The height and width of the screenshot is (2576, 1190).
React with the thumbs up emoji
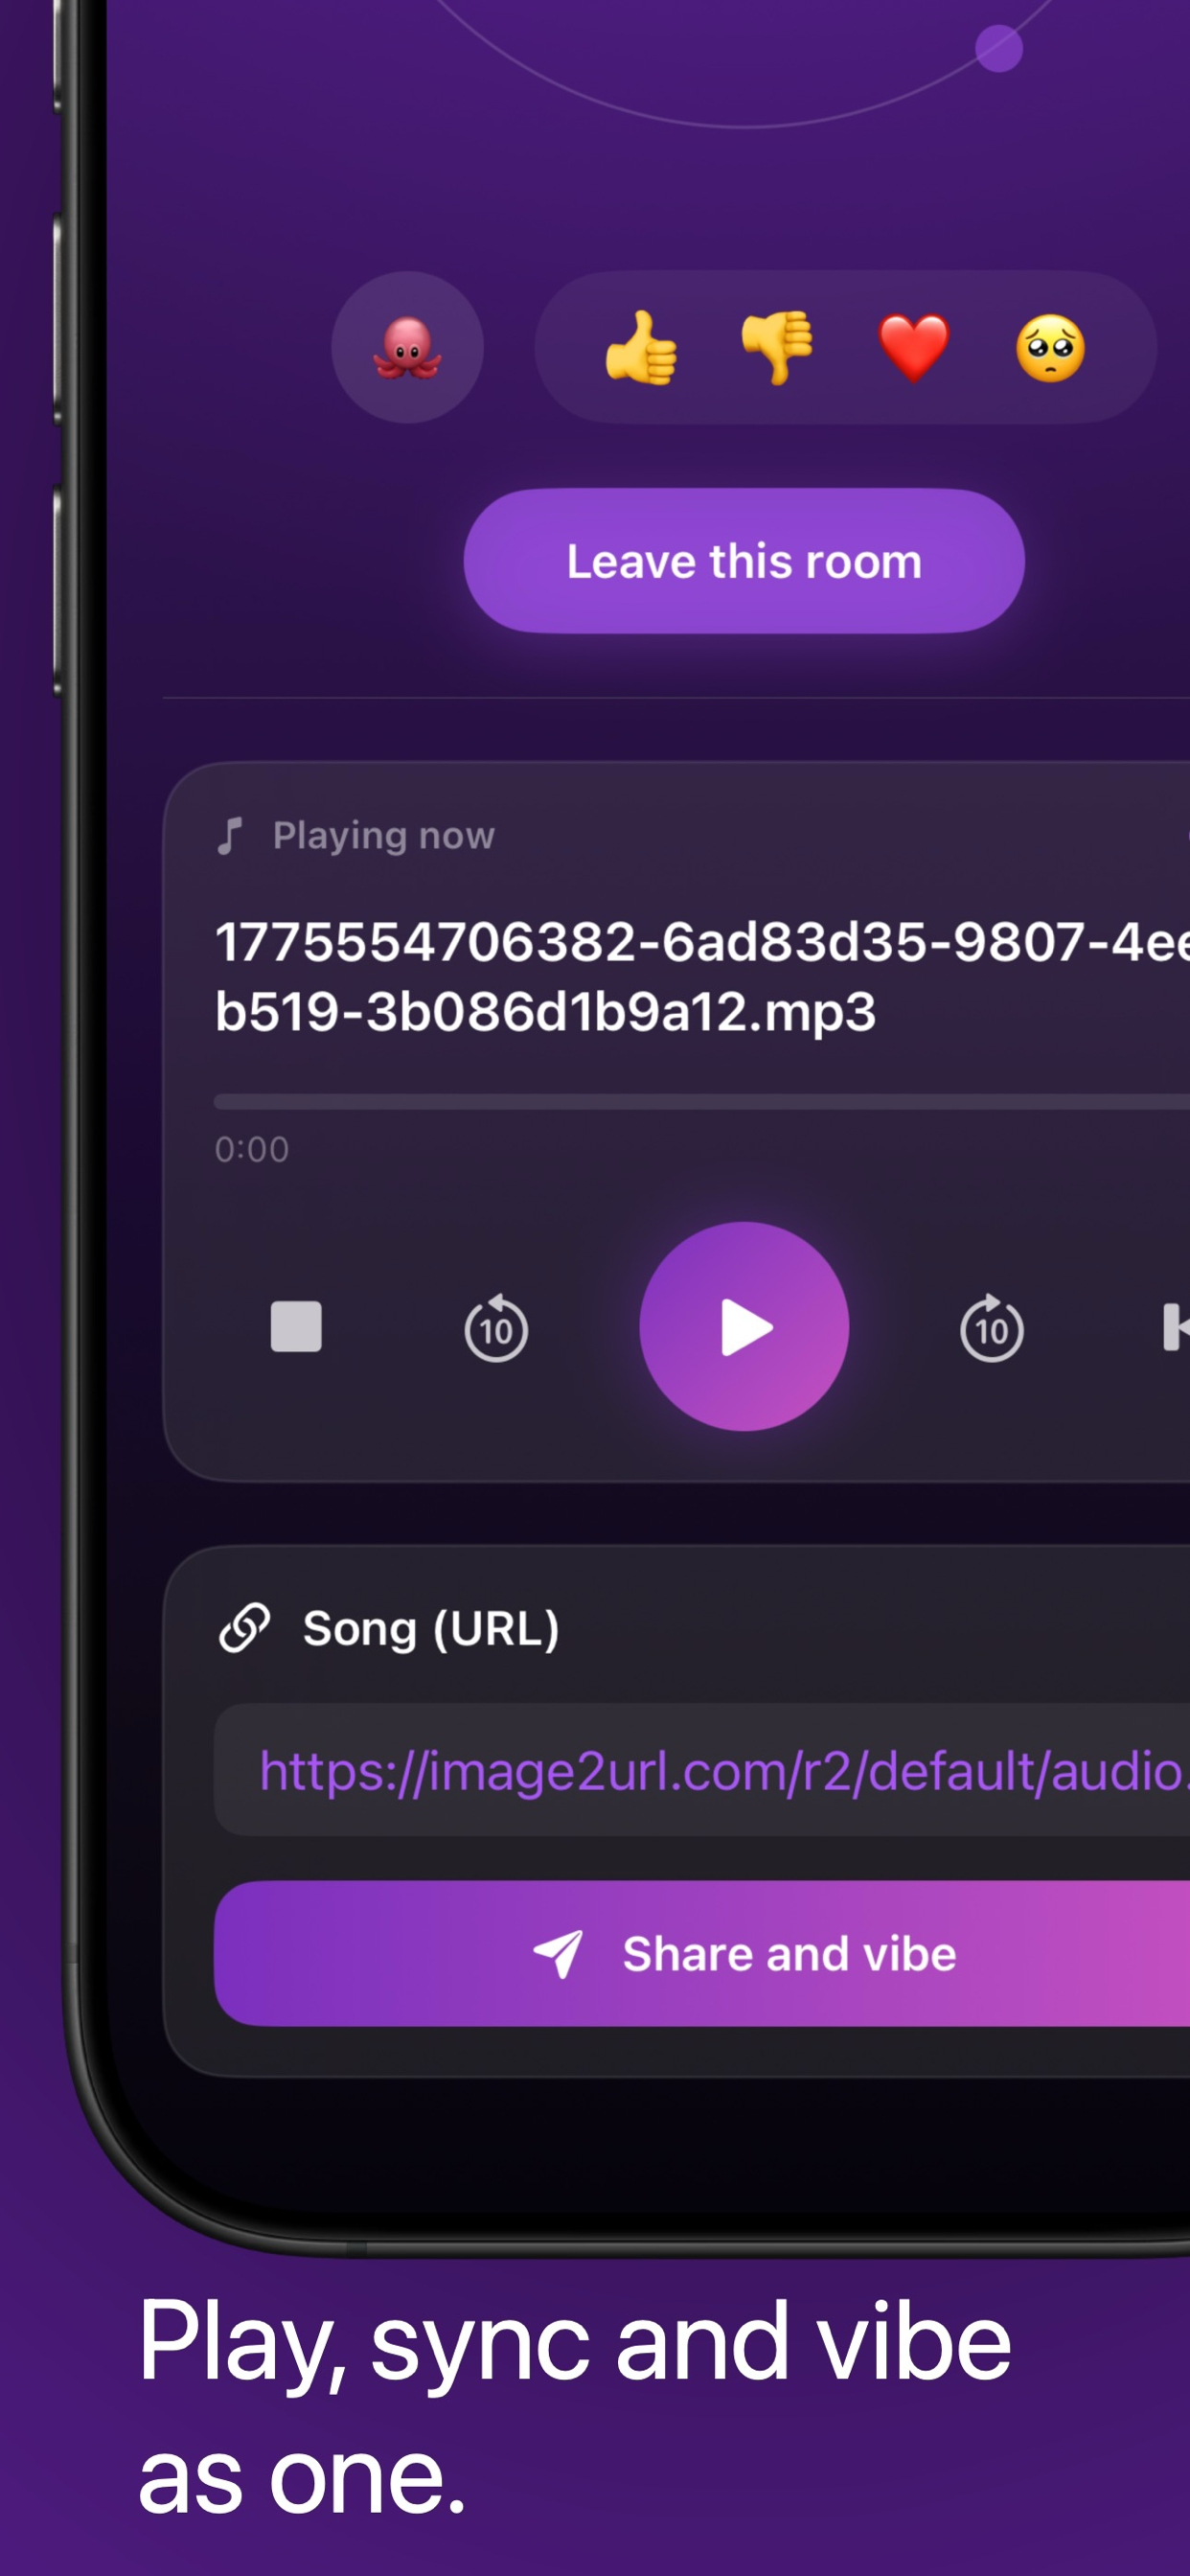coord(641,347)
